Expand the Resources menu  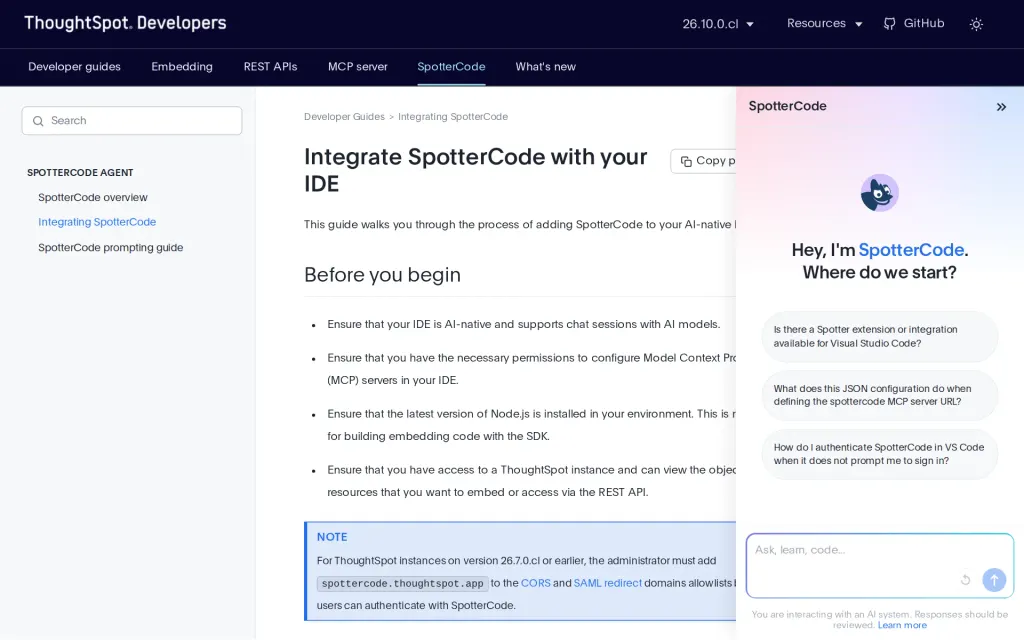824,24
